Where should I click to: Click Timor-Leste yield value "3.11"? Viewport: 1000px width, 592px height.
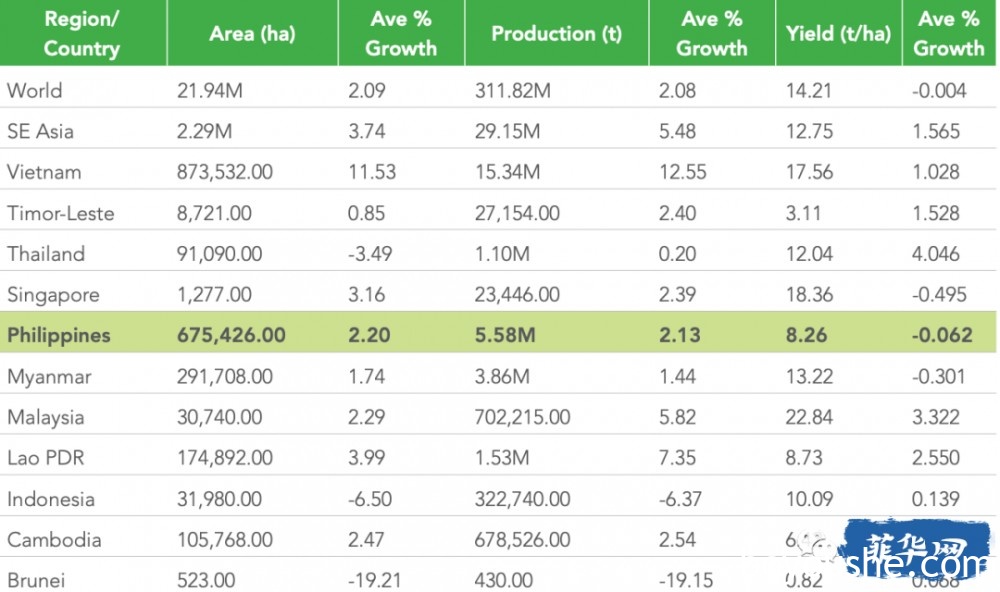point(803,213)
